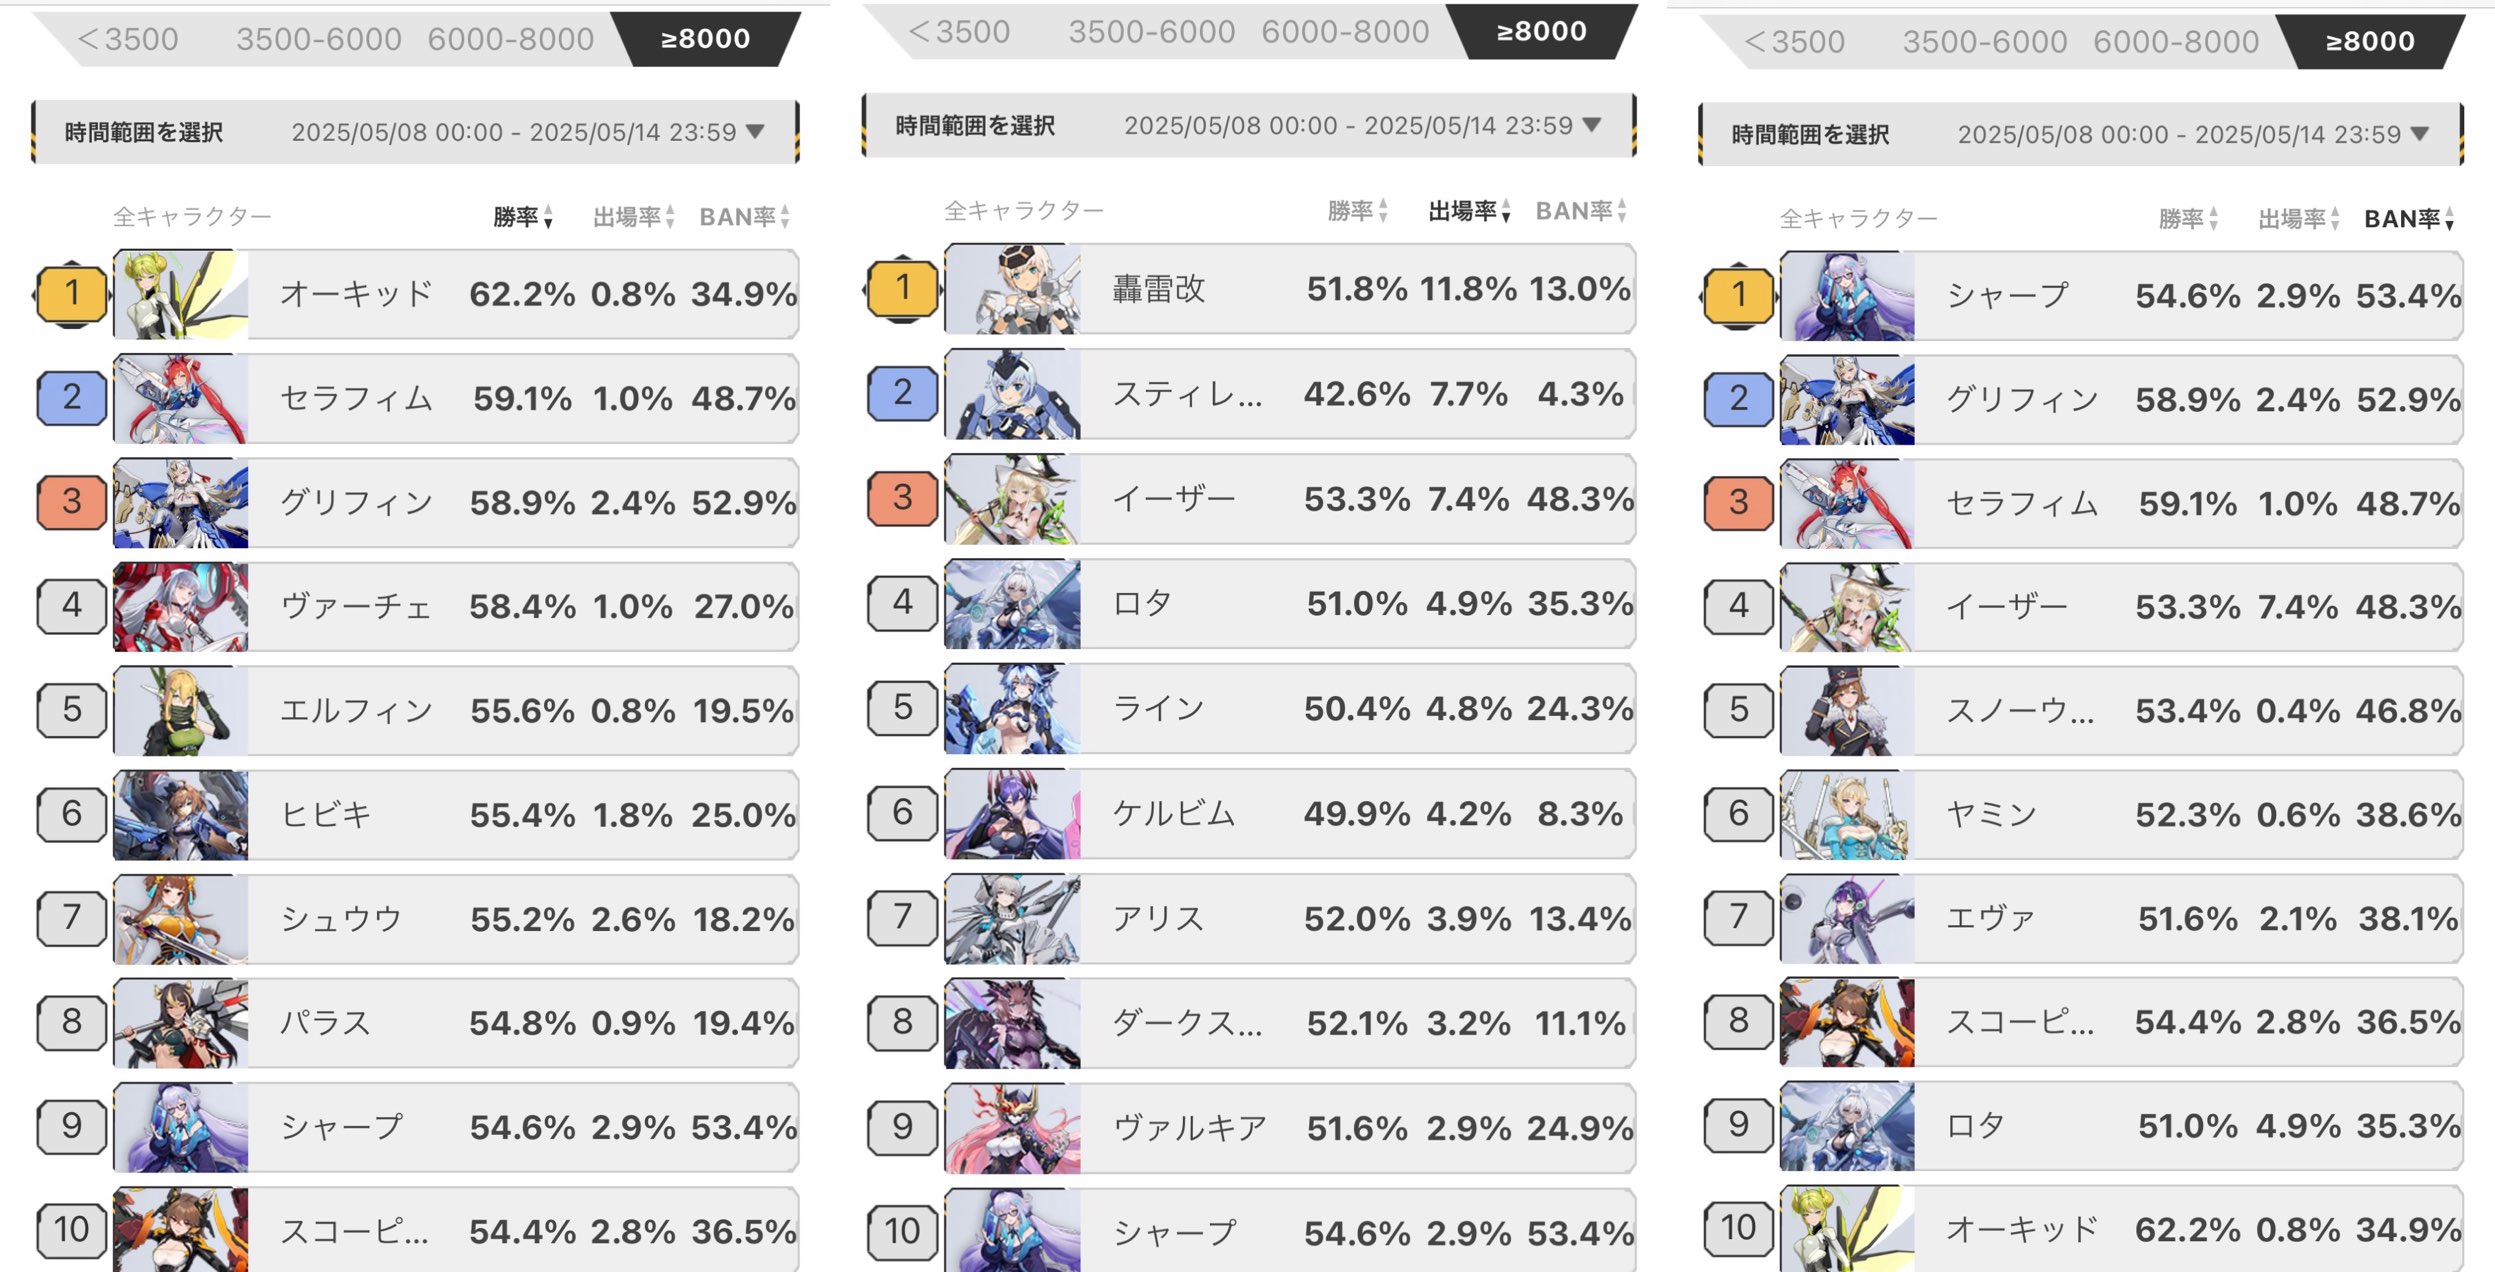Select 6000-8000 tab above the オーキッド-topped ranking

coord(510,39)
